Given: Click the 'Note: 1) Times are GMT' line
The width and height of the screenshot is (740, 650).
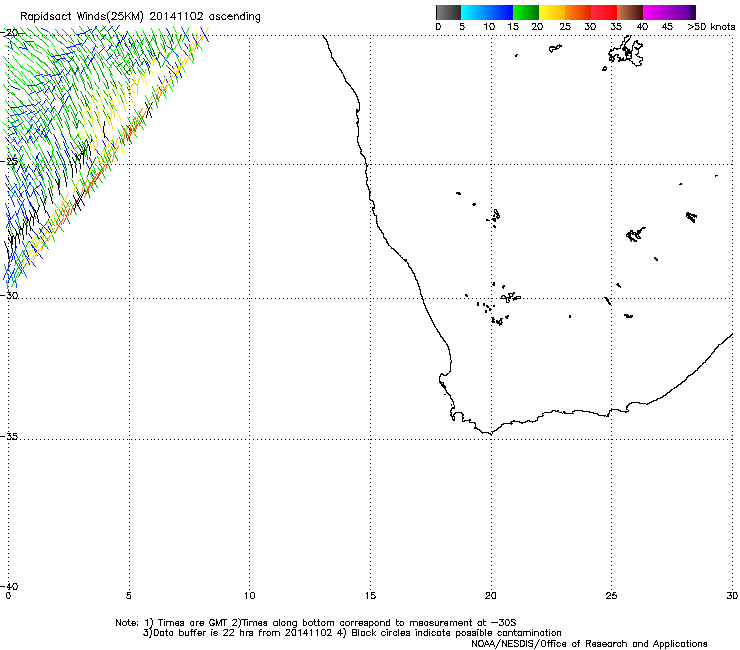Looking at the screenshot, I should [315, 623].
